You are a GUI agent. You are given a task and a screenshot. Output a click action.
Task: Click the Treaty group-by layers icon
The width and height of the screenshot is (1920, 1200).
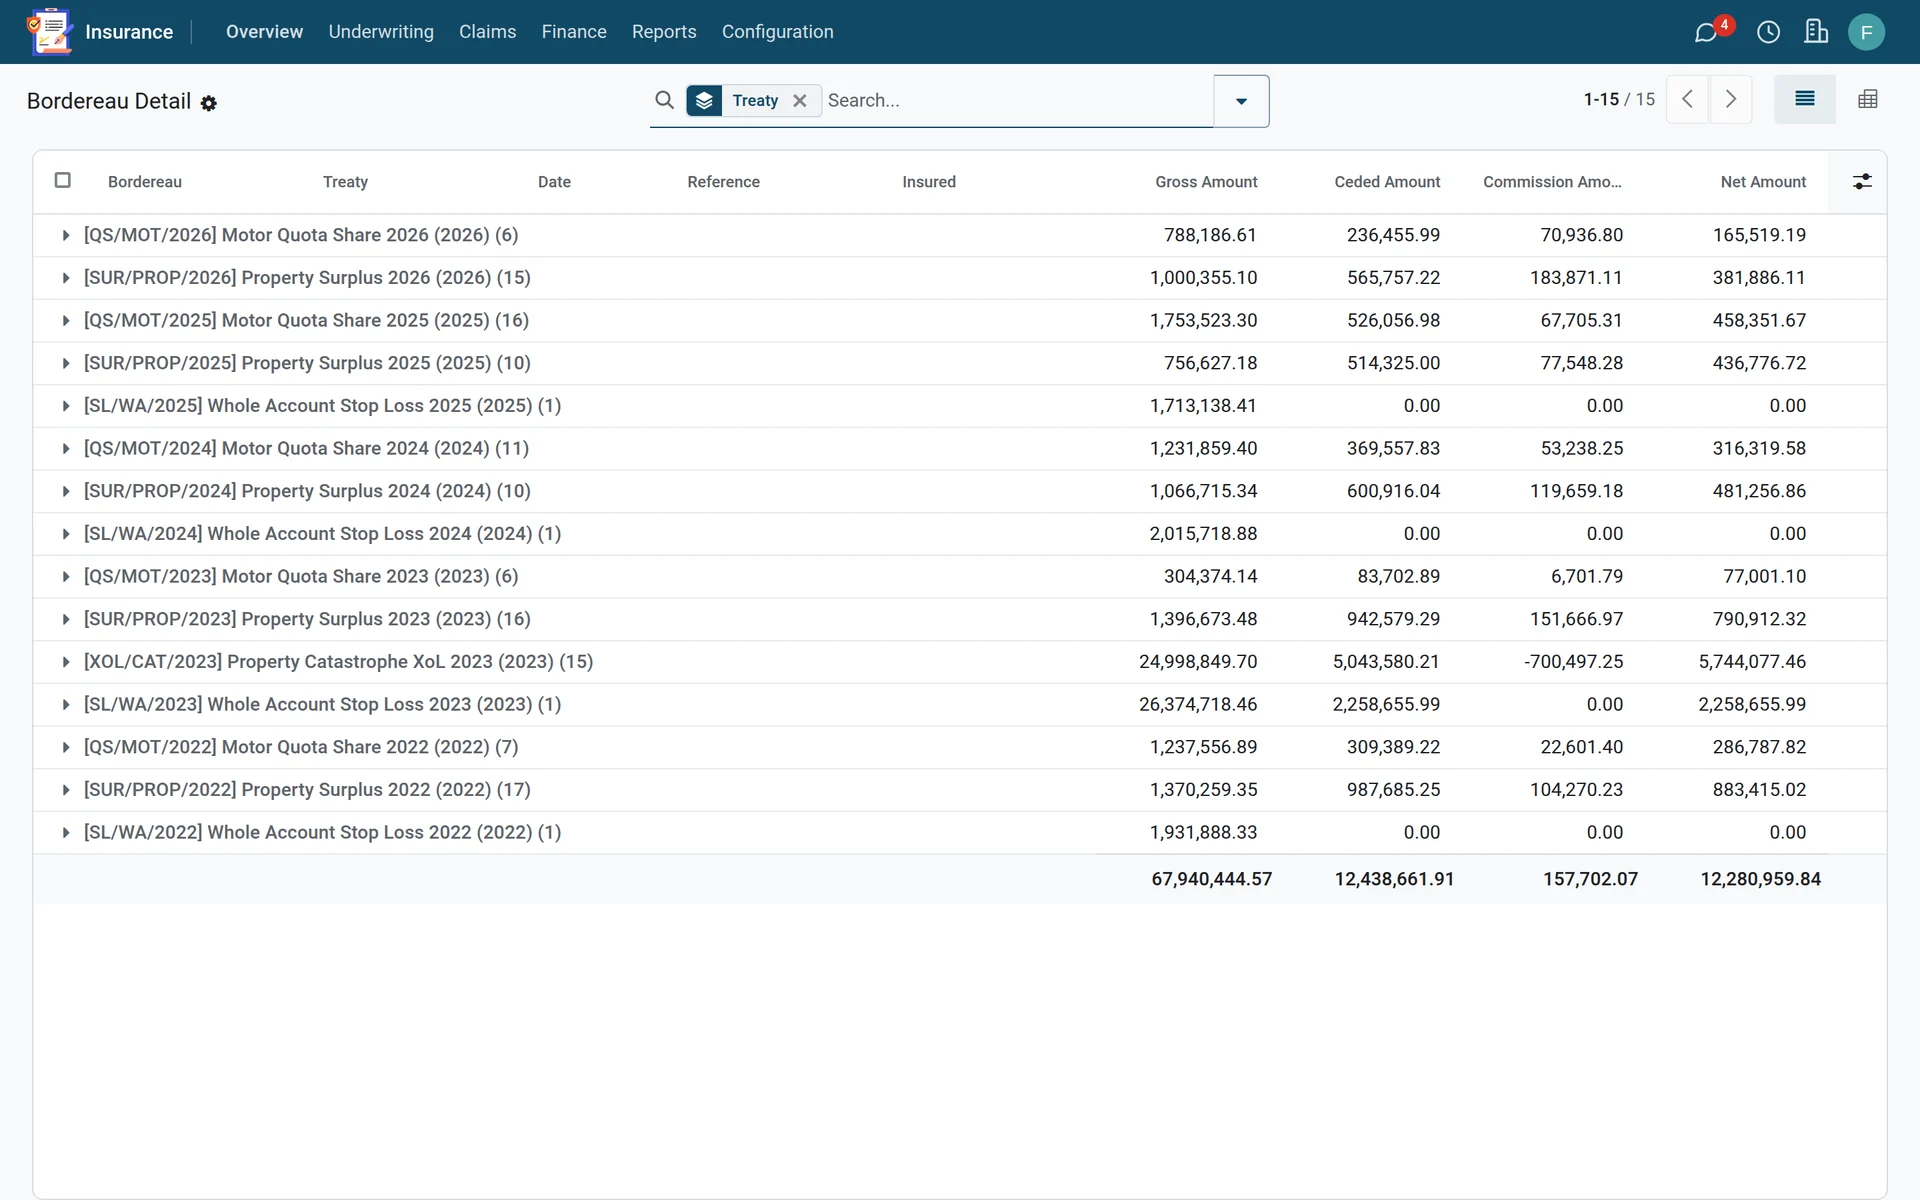point(704,100)
